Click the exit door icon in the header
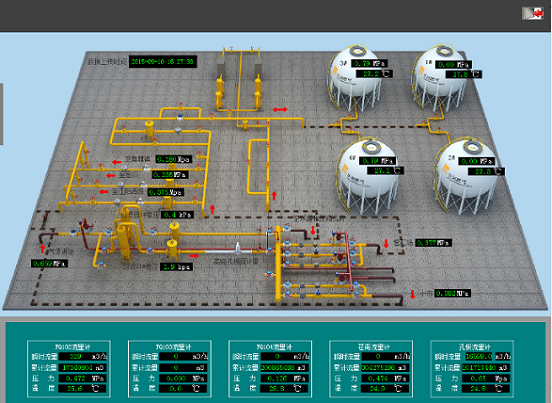 [x=533, y=13]
